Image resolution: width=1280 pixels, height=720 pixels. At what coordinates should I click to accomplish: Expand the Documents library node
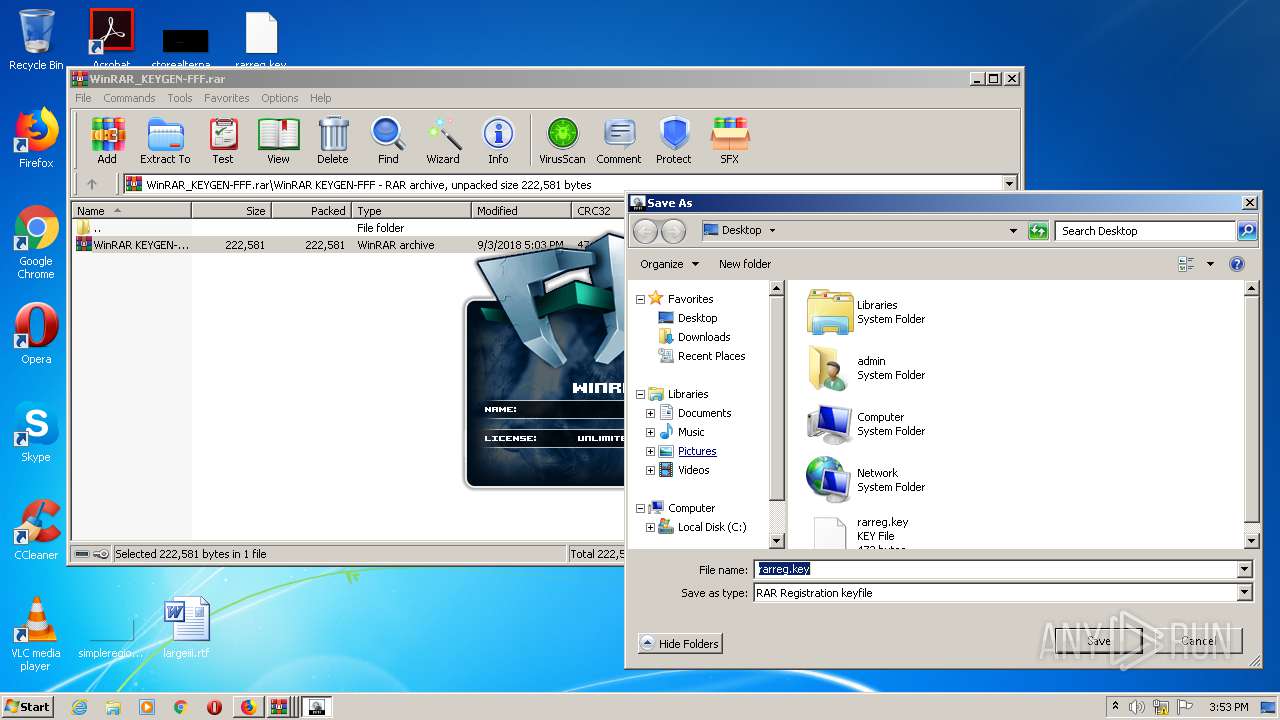click(x=650, y=413)
